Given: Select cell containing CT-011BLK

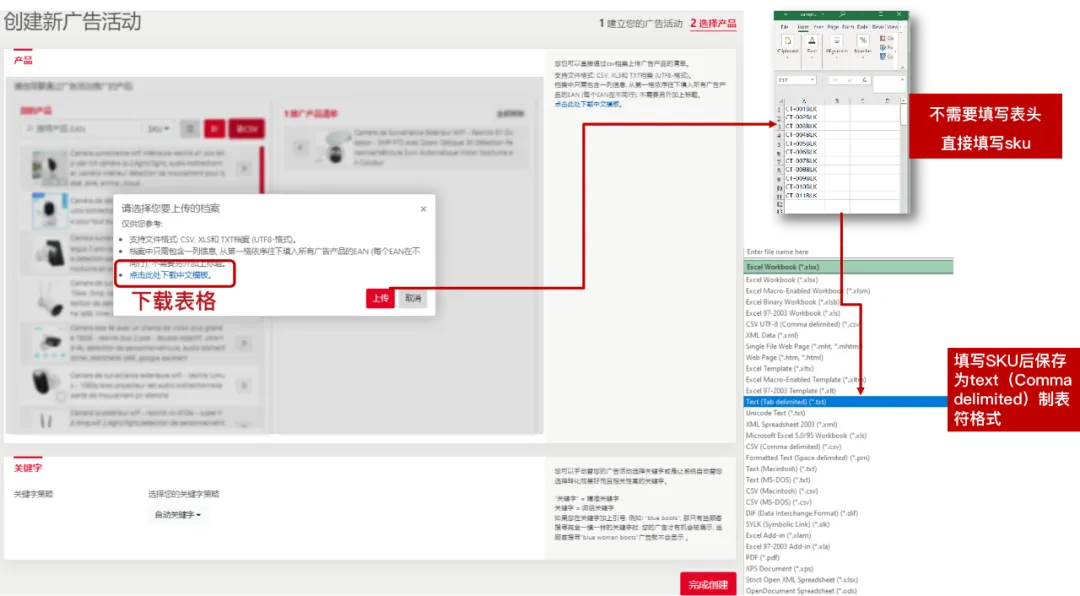Looking at the screenshot, I should click(803, 196).
